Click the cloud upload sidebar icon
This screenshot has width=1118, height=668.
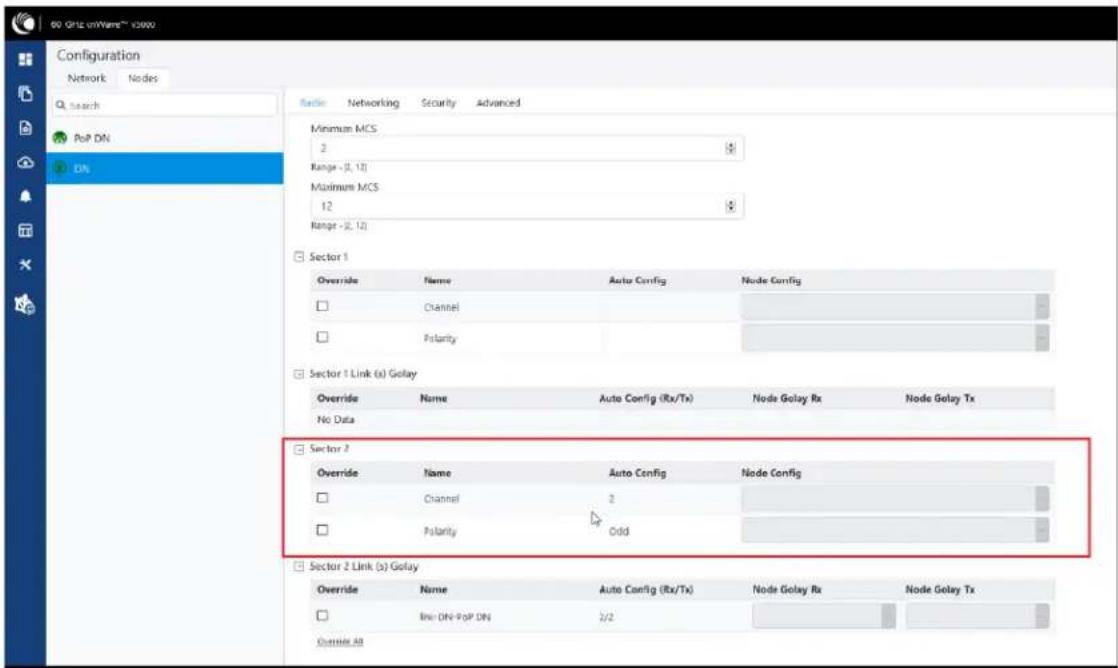(25, 163)
